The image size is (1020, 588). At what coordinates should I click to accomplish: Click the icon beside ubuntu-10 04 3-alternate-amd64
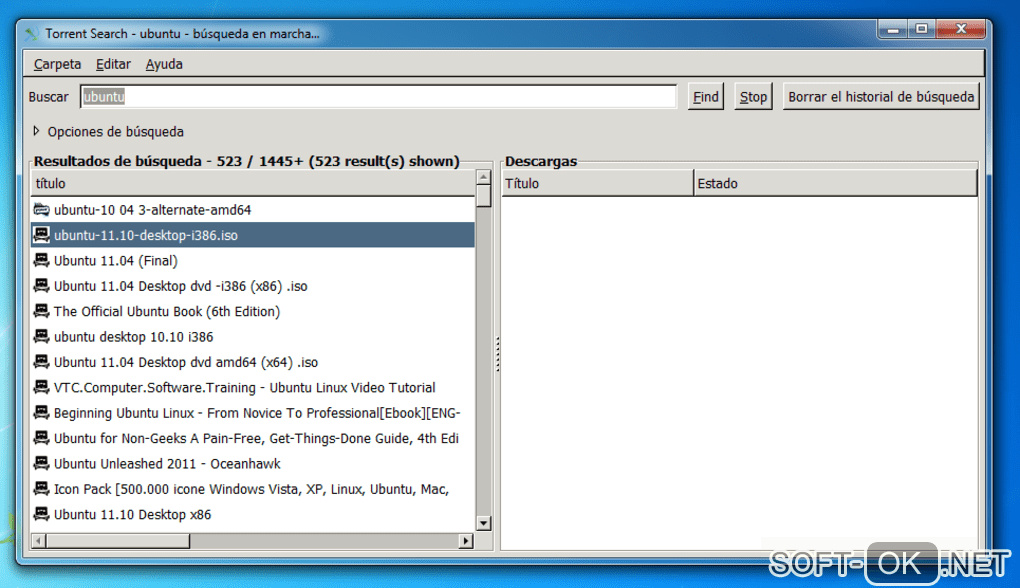tap(41, 209)
